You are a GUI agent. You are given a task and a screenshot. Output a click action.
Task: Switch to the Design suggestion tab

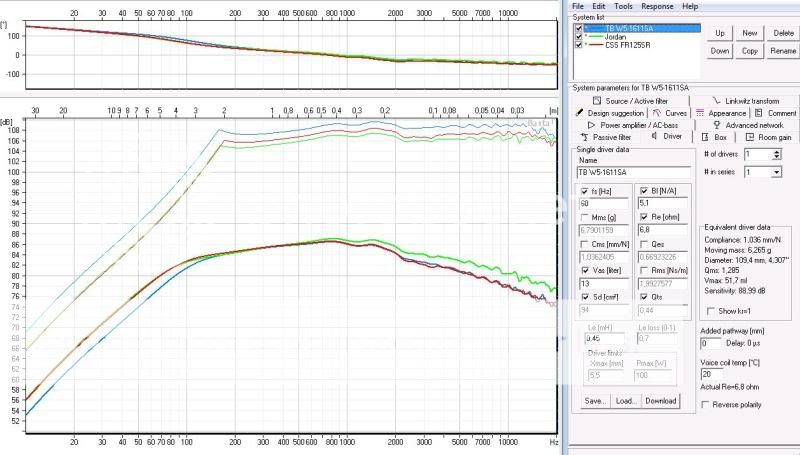613,113
